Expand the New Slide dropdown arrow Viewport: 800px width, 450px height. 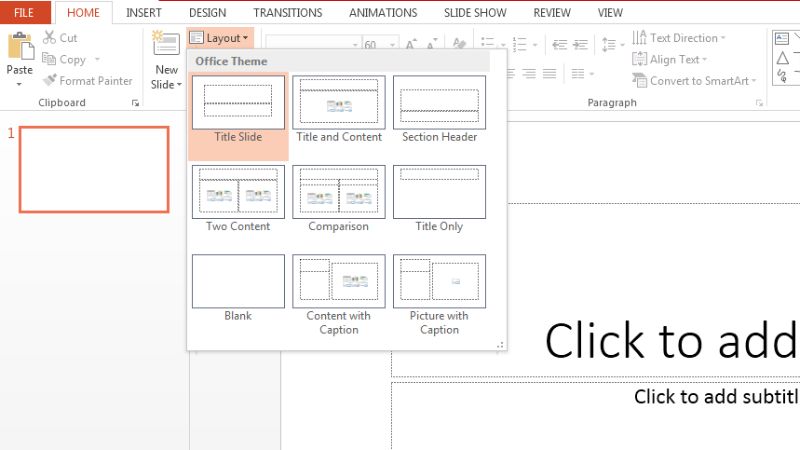(x=180, y=85)
